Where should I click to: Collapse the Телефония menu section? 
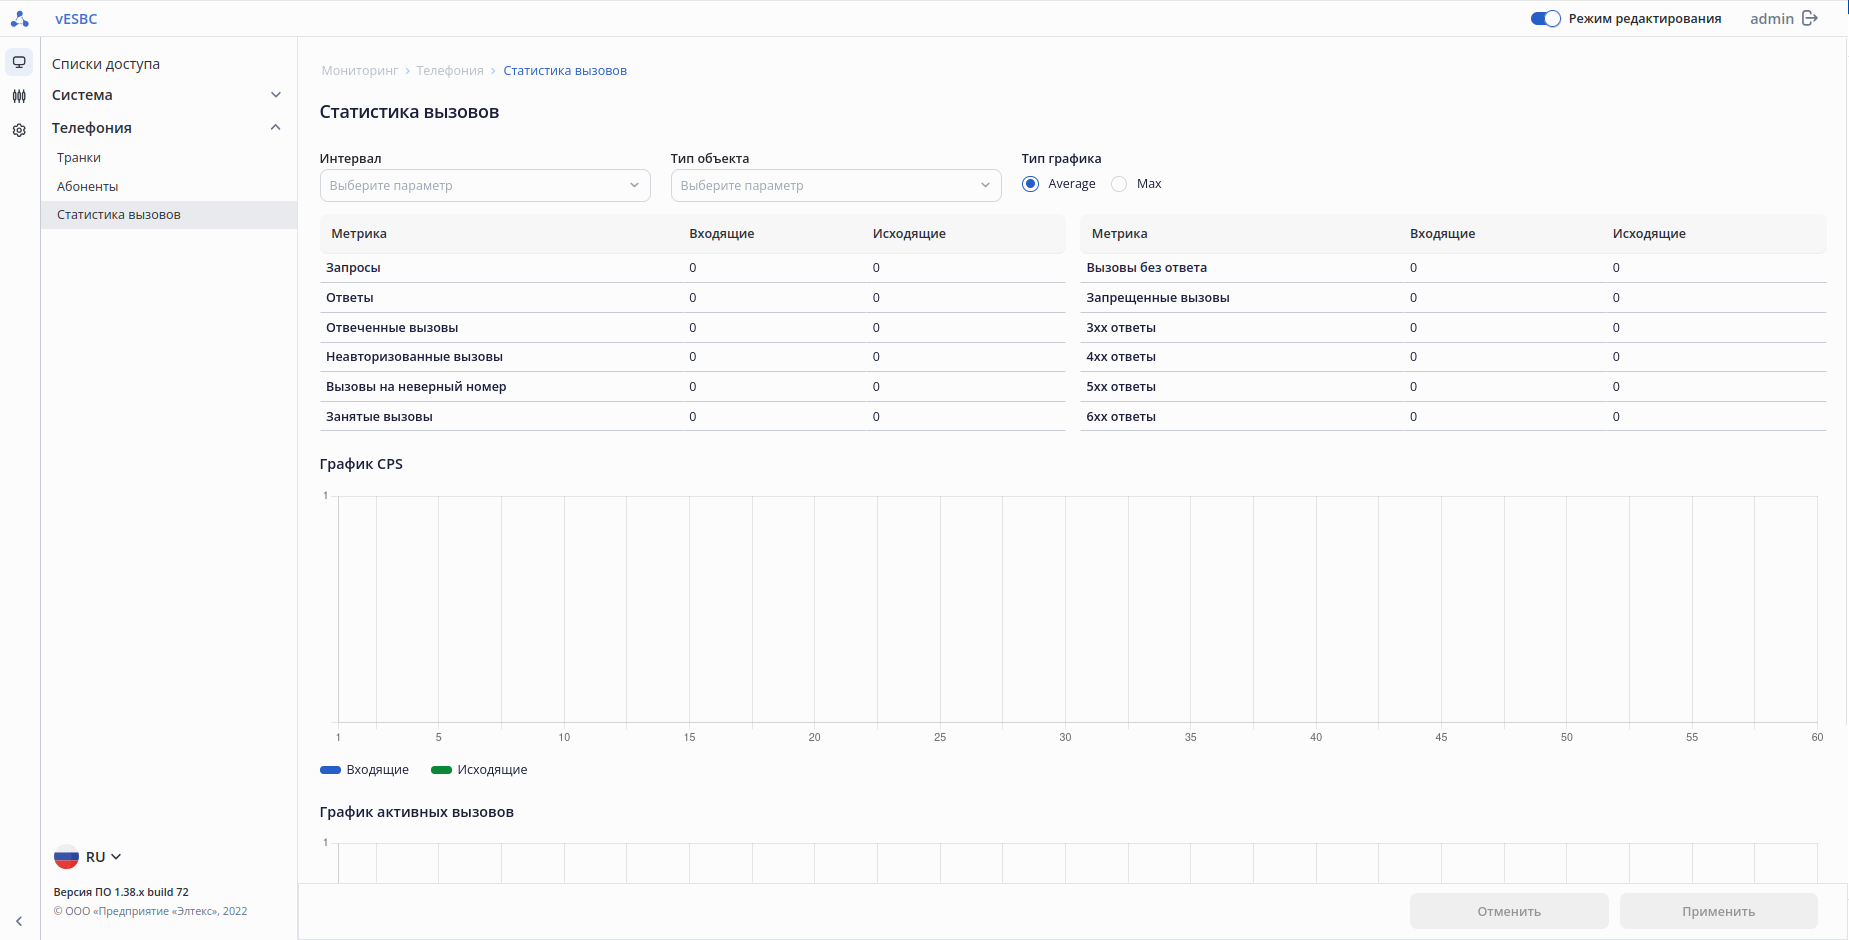[x=275, y=128]
